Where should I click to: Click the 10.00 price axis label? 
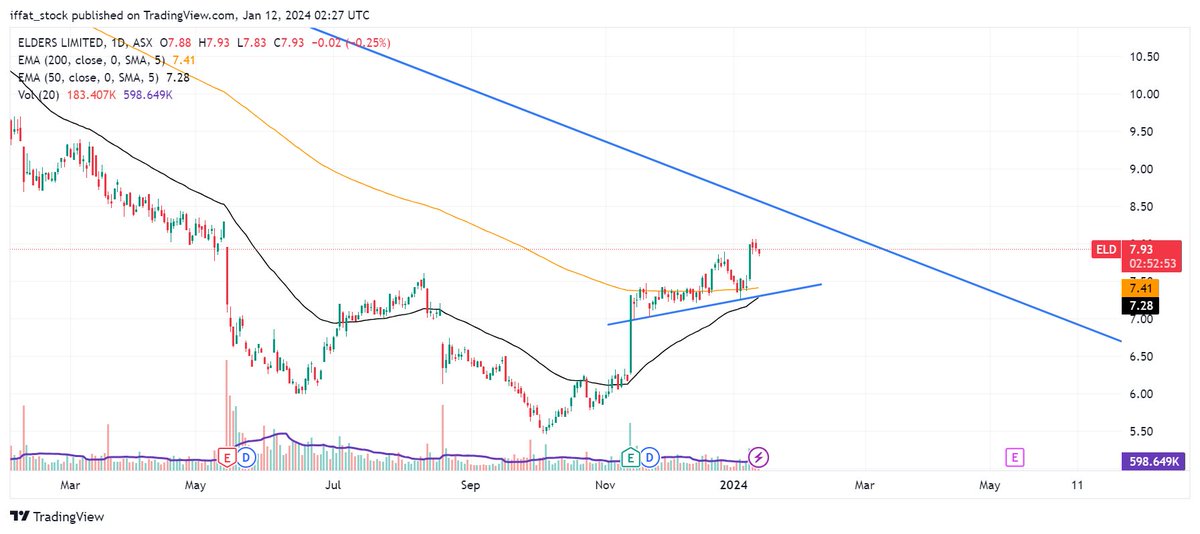click(x=1145, y=95)
